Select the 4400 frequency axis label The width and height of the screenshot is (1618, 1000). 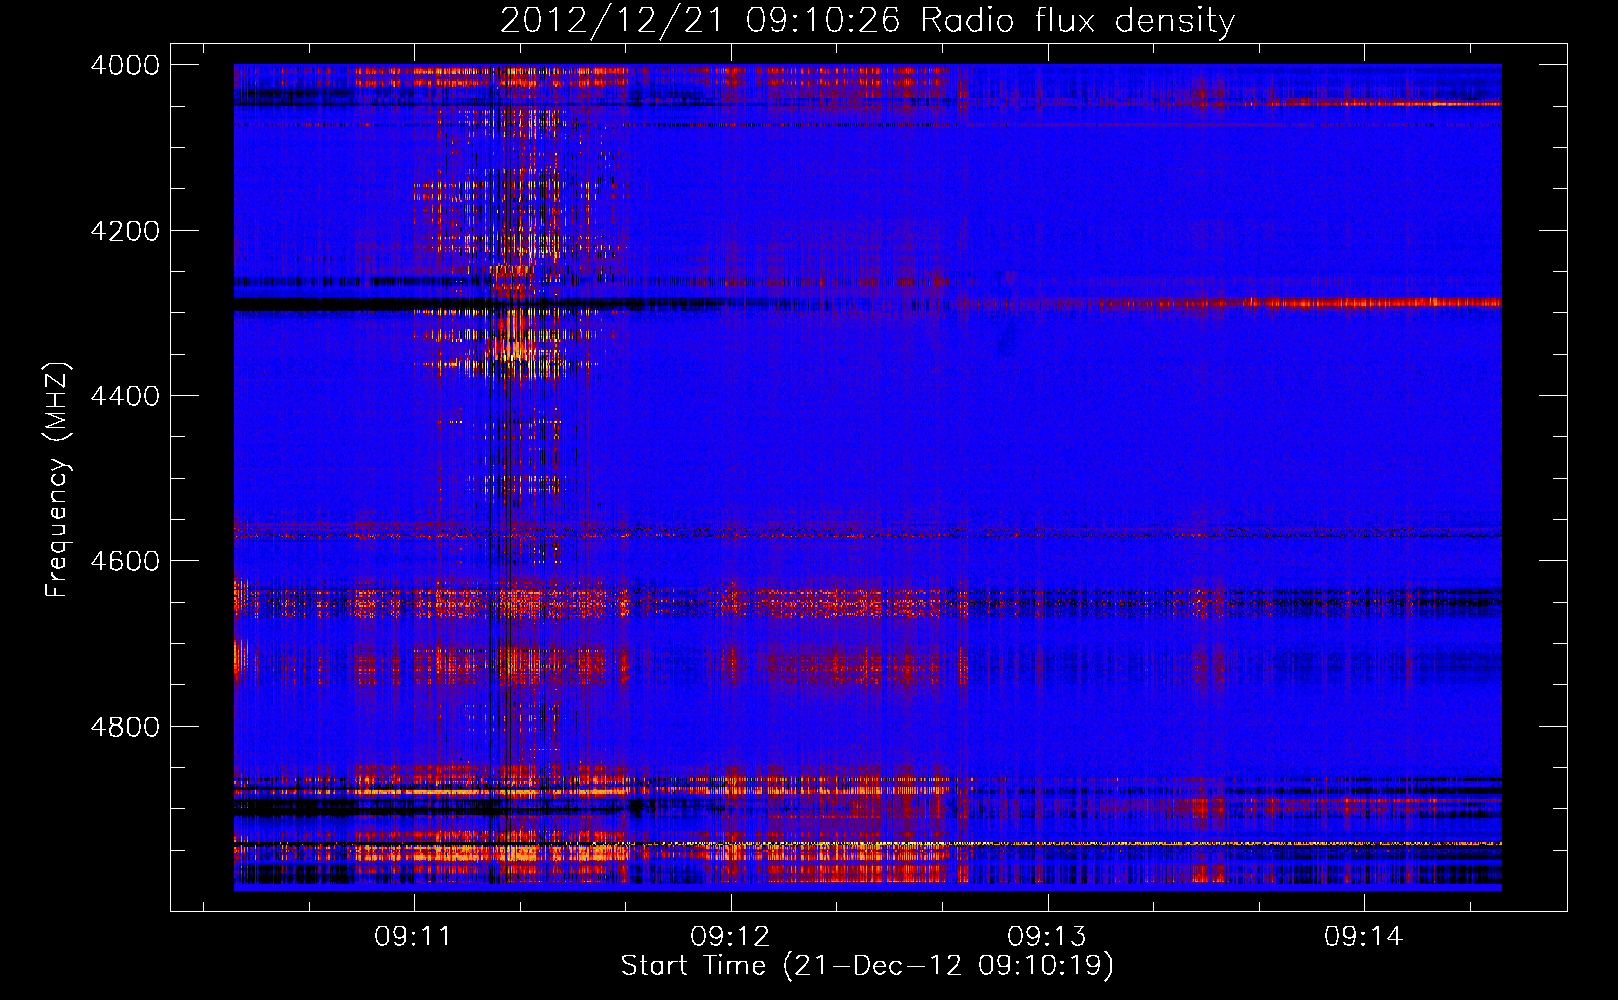(125, 396)
